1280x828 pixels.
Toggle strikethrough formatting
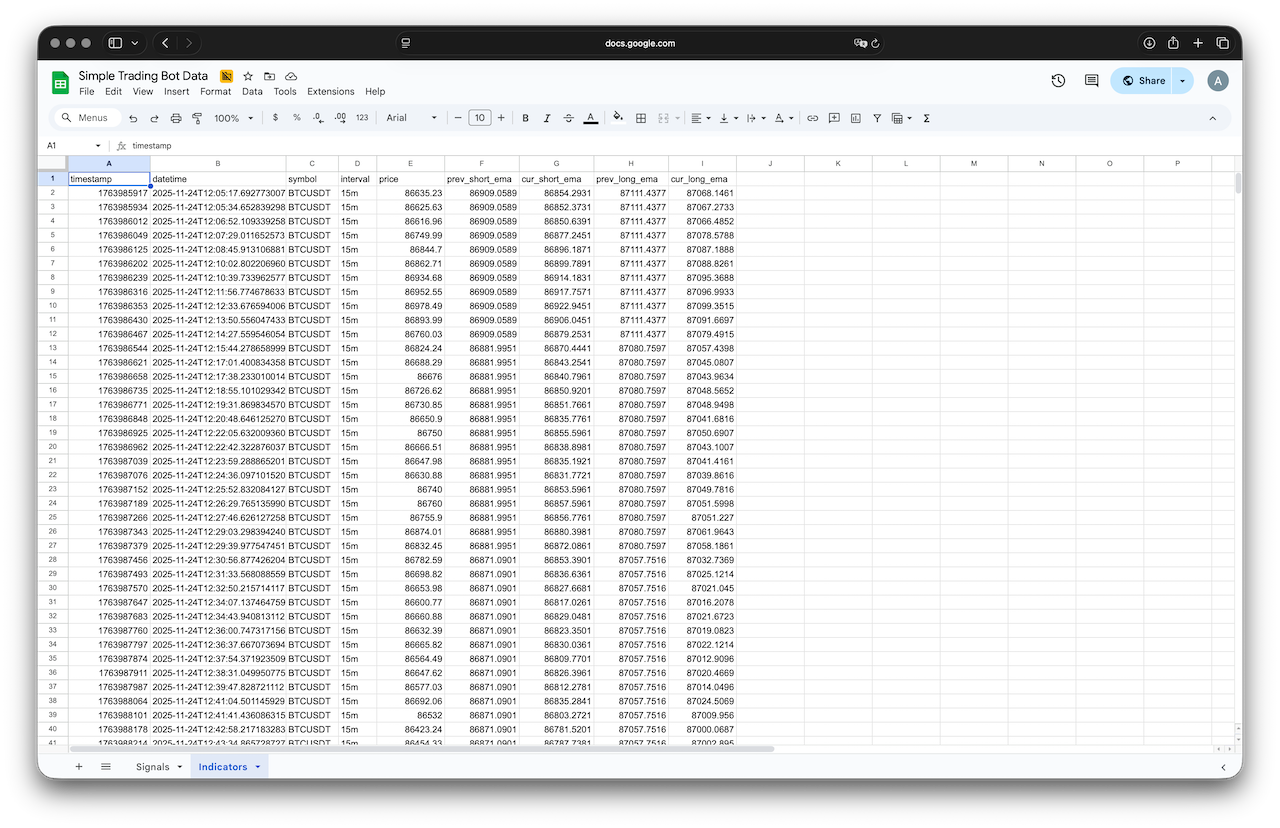[x=568, y=118]
